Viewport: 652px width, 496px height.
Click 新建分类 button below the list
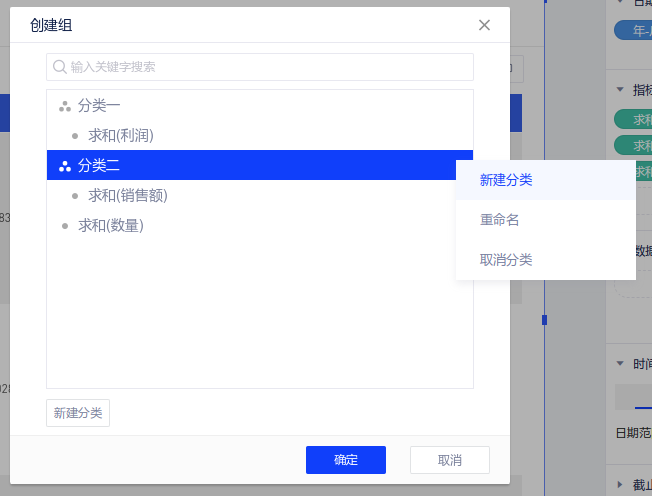click(78, 413)
